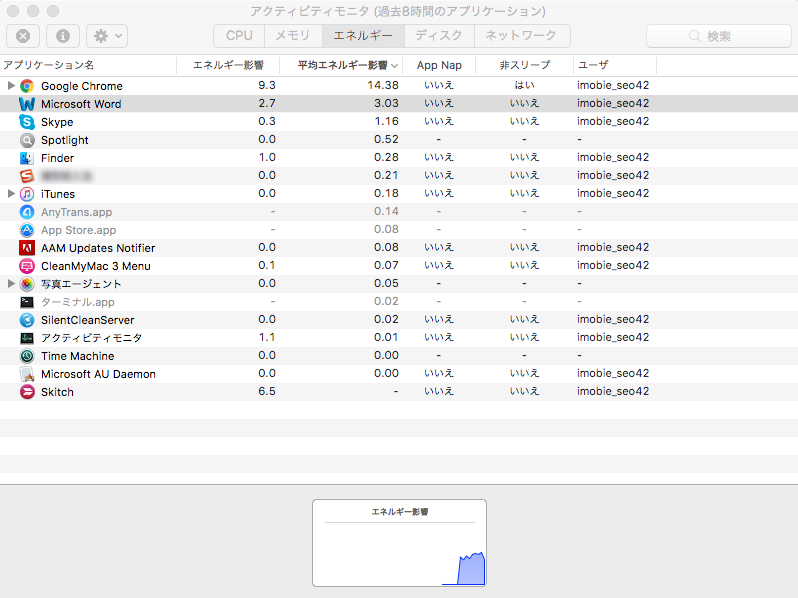Select the Skype process name
Image resolution: width=798 pixels, height=598 pixels.
pyautogui.click(x=57, y=122)
